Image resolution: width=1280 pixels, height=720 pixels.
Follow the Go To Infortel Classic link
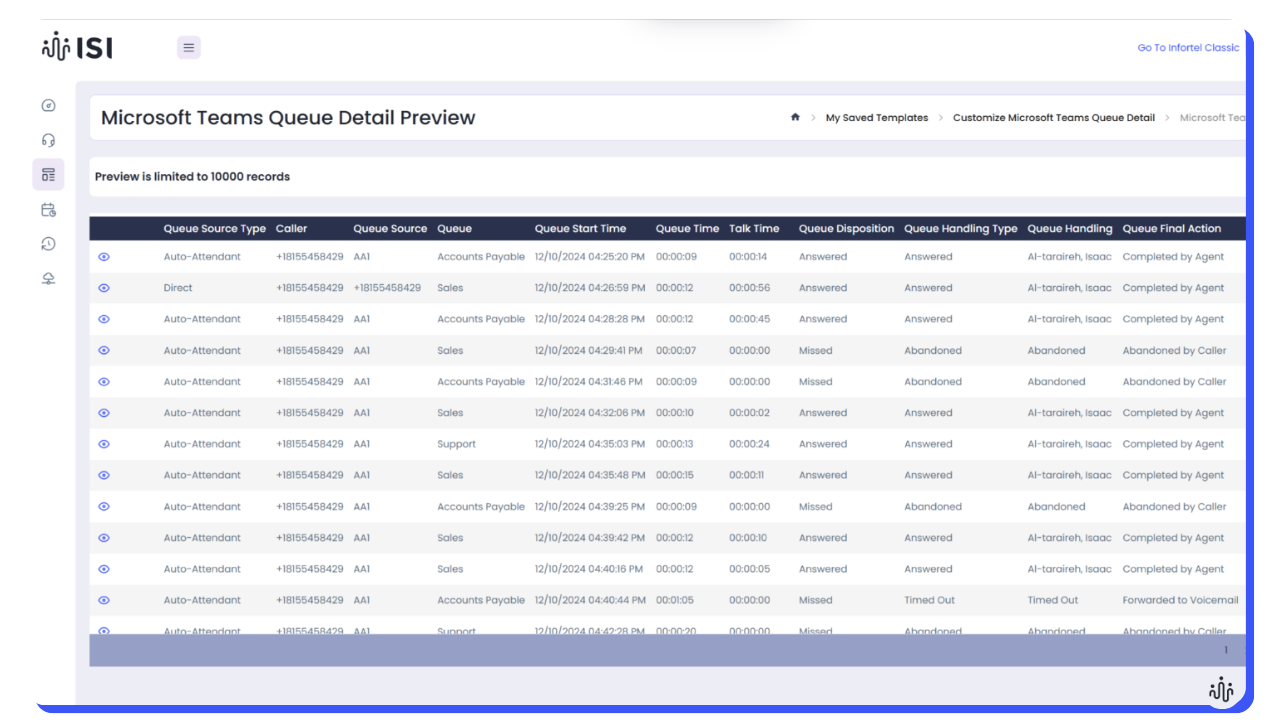click(x=1188, y=47)
